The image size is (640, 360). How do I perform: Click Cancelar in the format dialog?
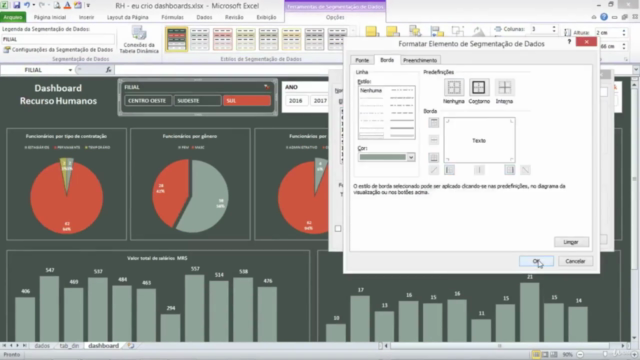point(575,261)
